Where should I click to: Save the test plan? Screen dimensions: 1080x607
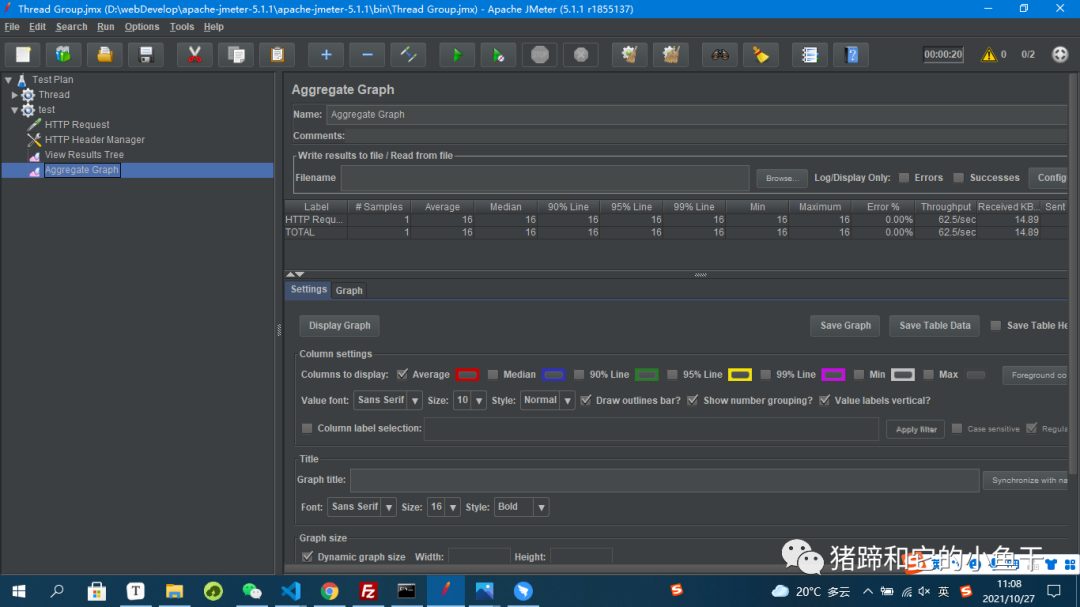[x=146, y=54]
